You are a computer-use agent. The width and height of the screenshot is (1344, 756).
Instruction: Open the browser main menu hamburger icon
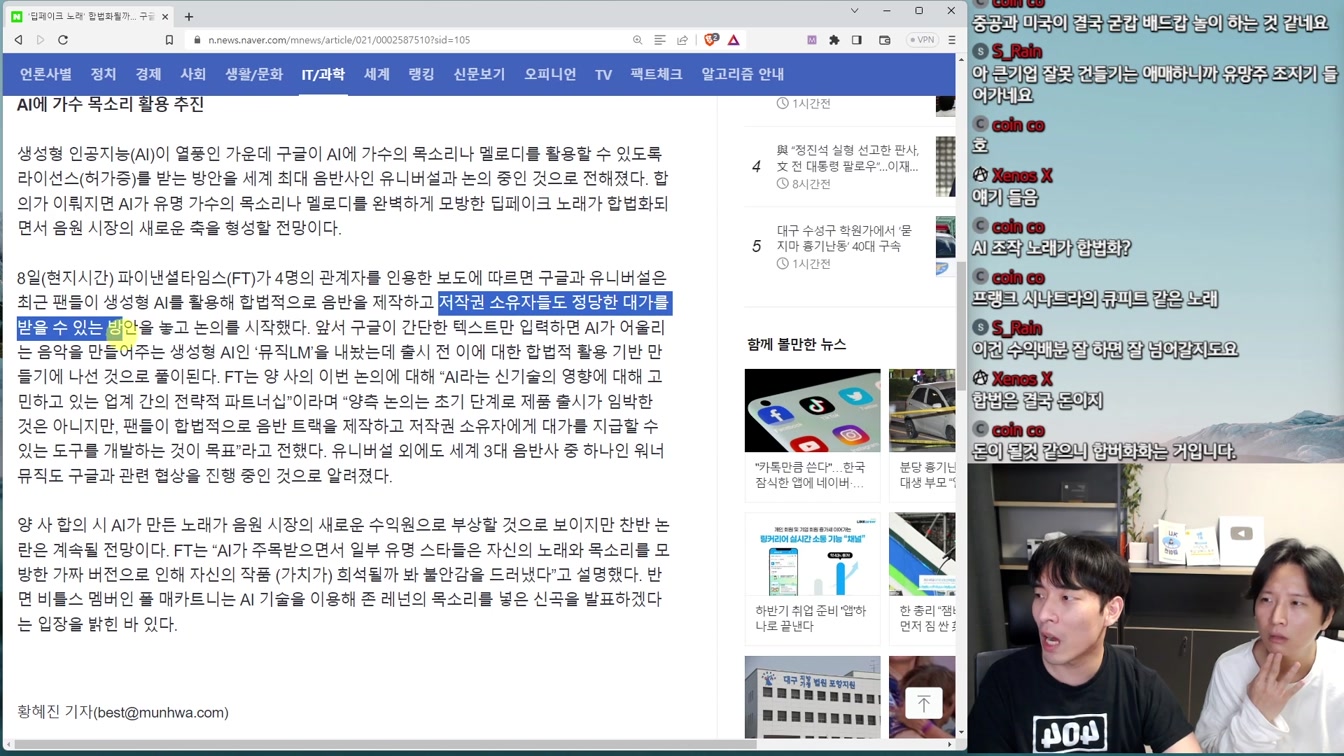[x=951, y=40]
